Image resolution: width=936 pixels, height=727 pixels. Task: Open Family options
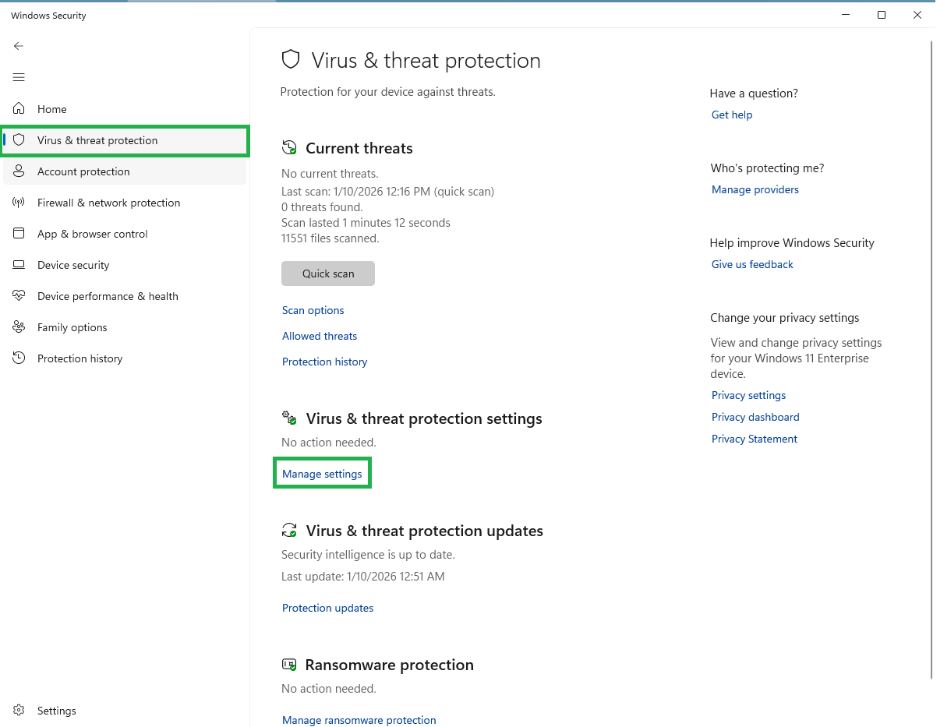click(x=72, y=327)
